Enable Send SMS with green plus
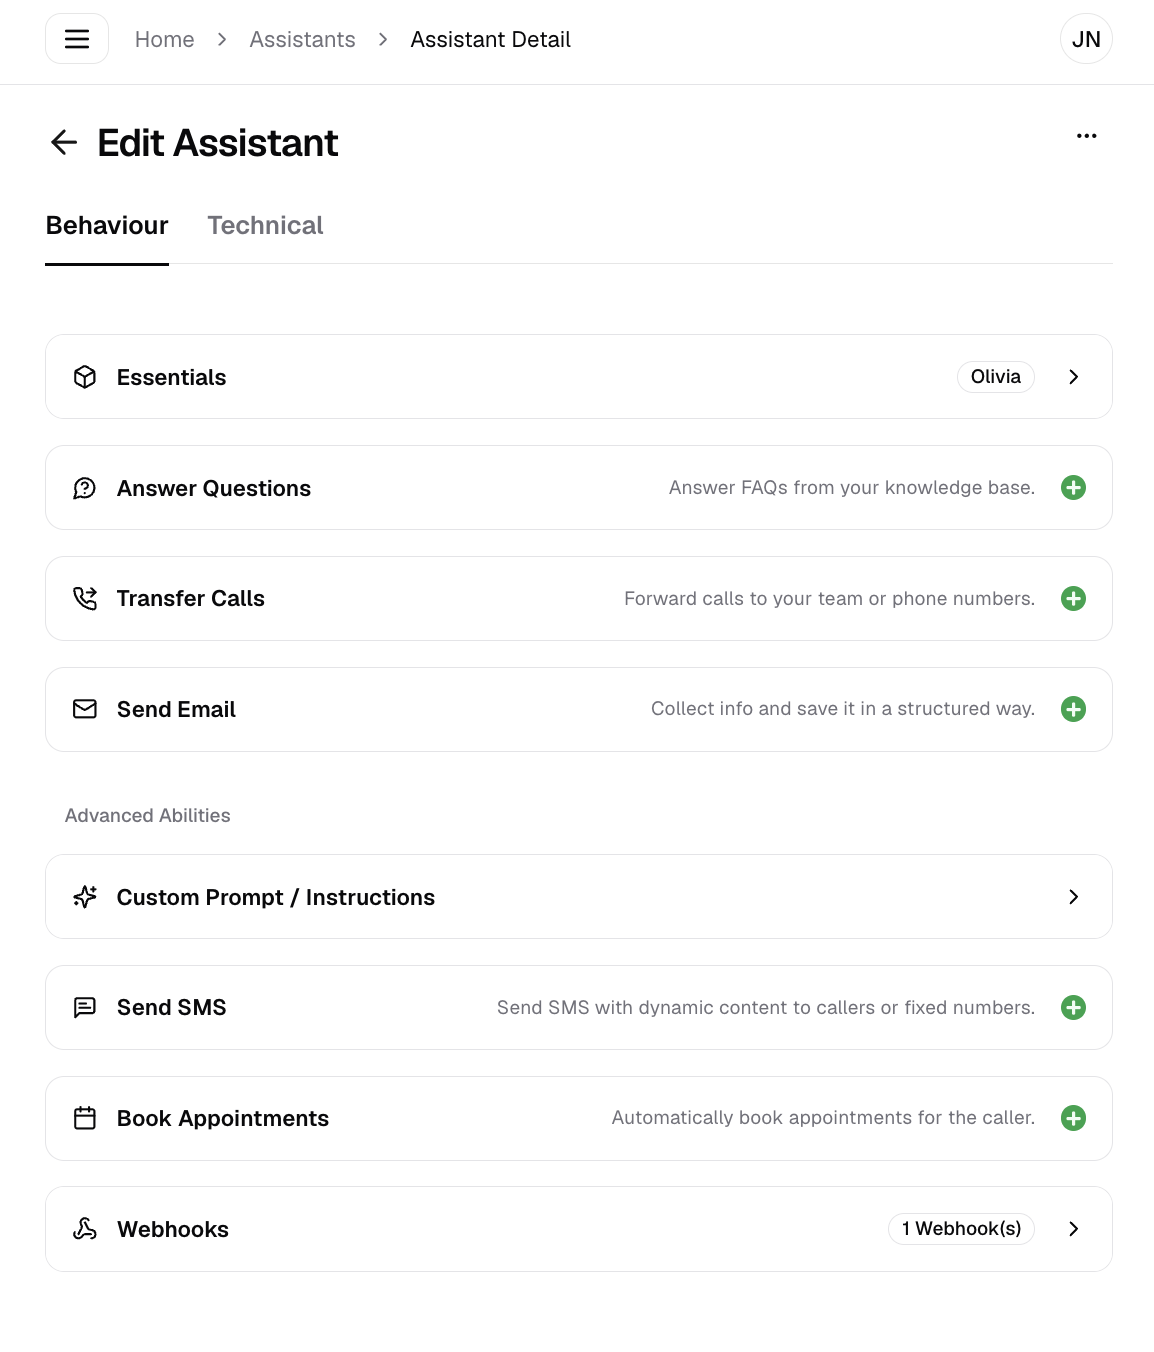 [1073, 1007]
